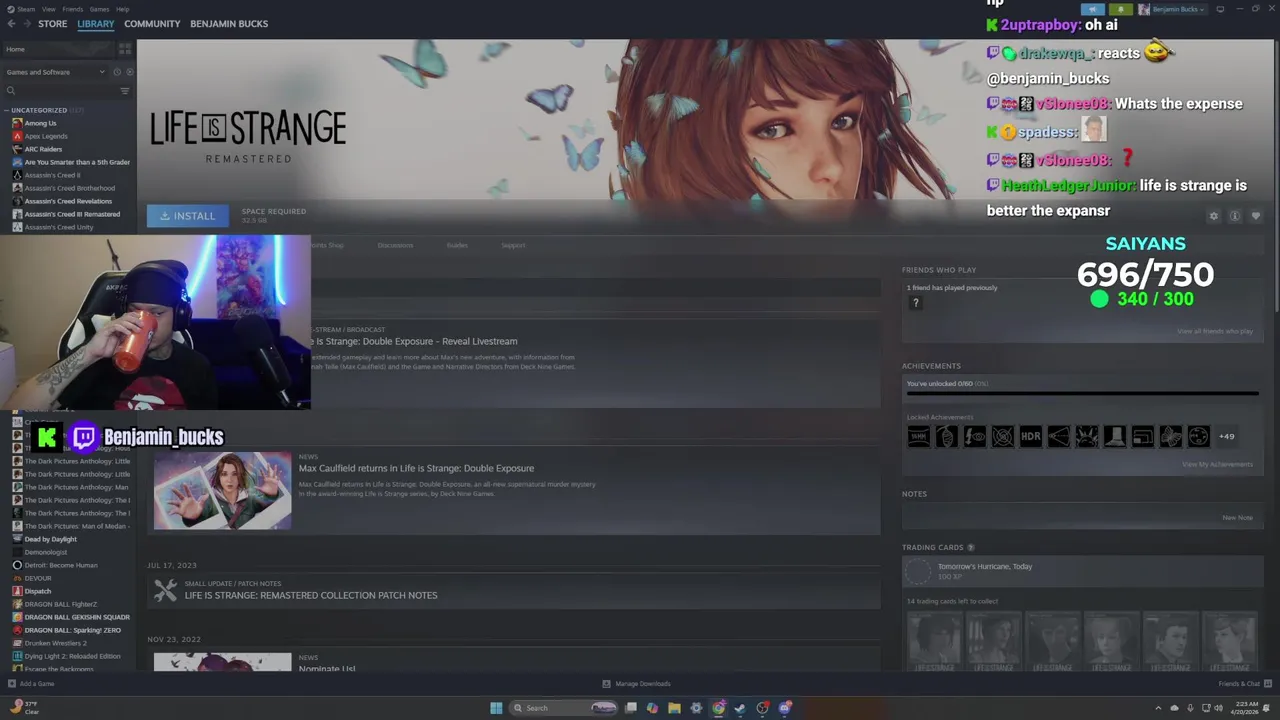This screenshot has width=1280, height=720.
Task: Switch library to grid collections view icon
Action: (125, 48)
